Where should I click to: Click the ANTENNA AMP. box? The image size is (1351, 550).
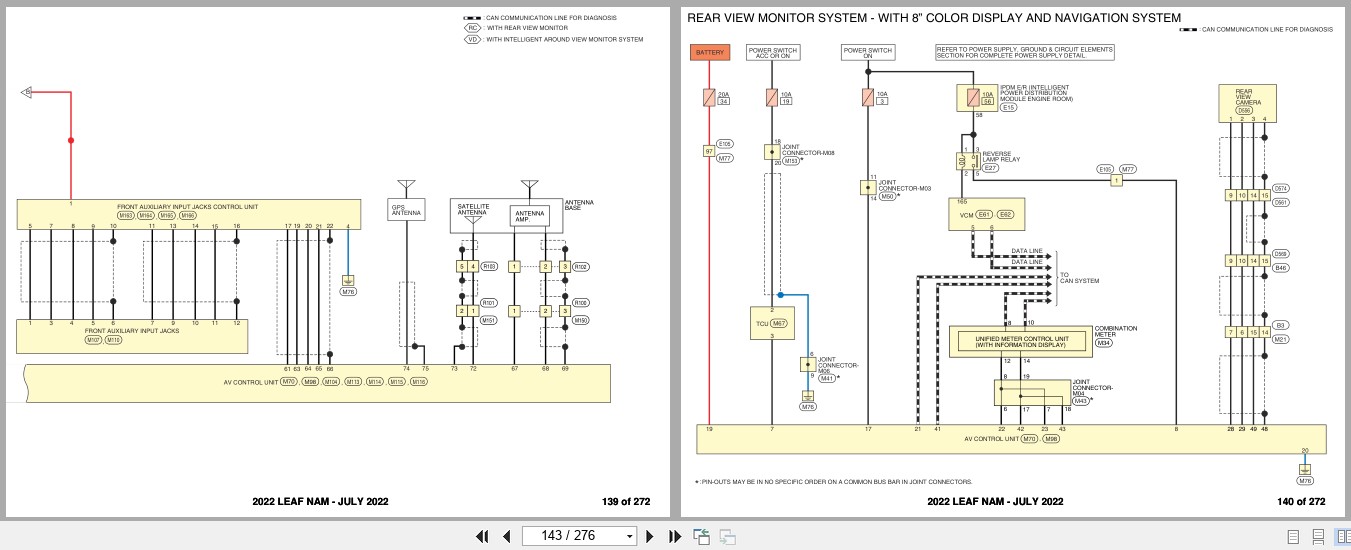pos(530,214)
